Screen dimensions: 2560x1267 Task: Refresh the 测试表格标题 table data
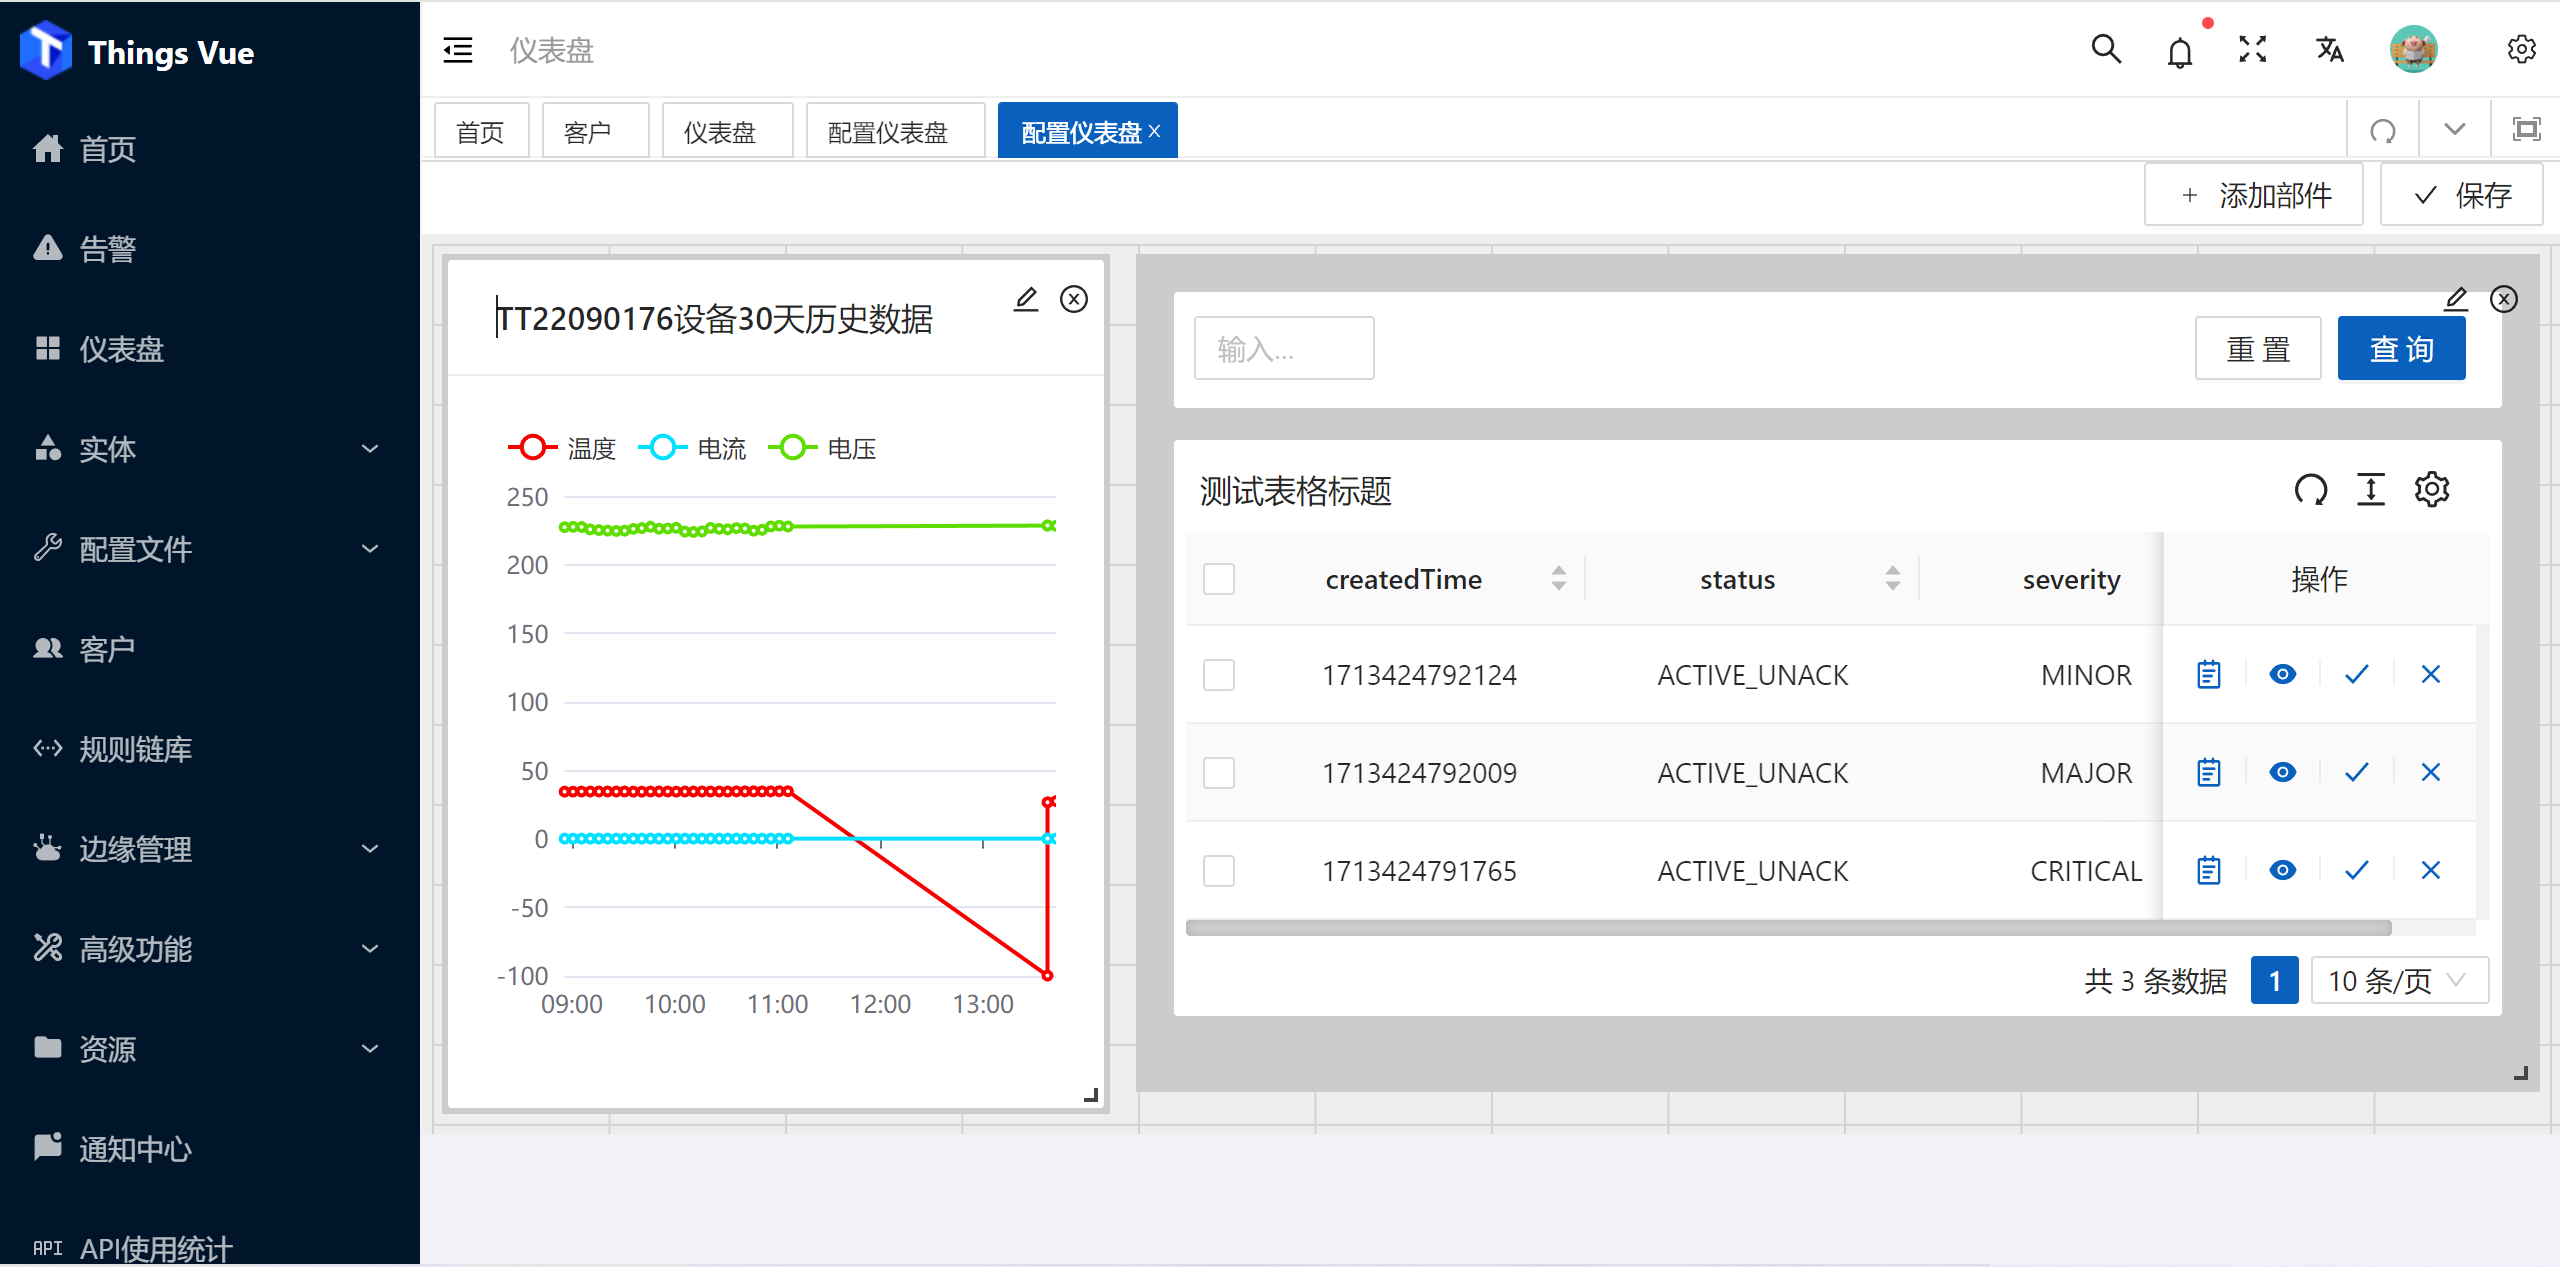click(2312, 490)
